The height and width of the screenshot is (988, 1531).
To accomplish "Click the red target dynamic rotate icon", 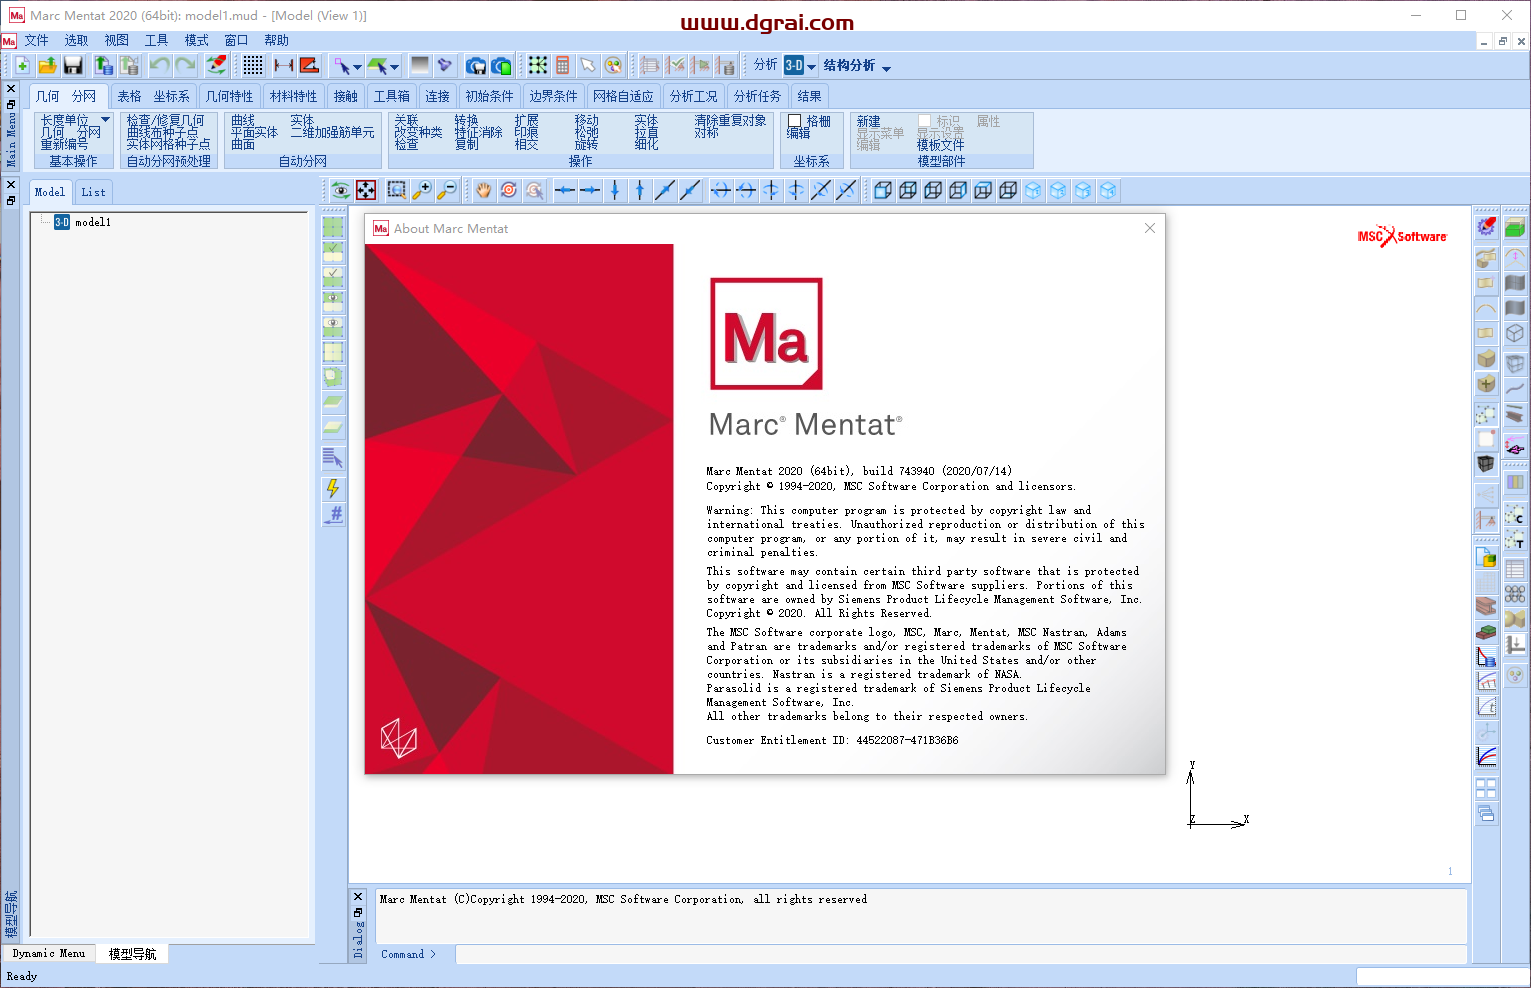I will [509, 190].
